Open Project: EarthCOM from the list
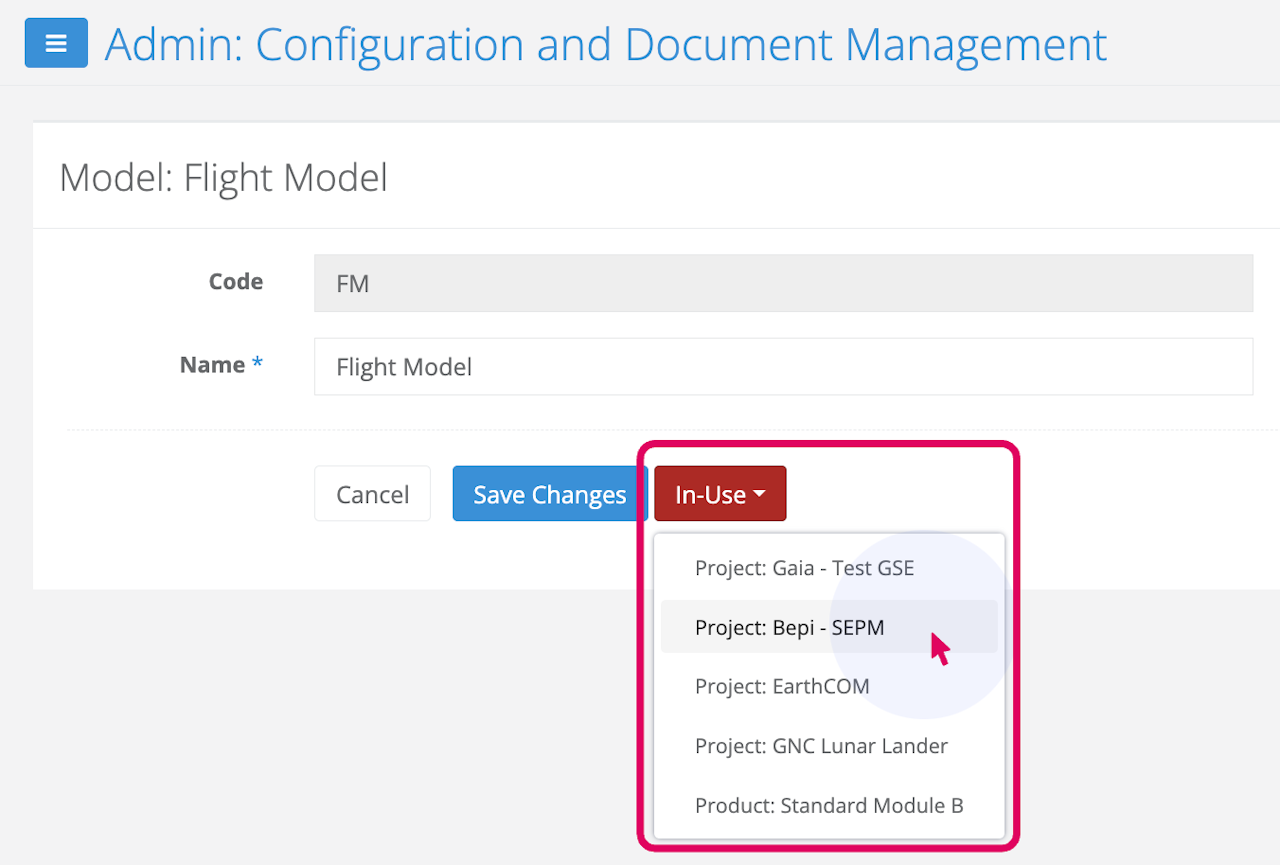This screenshot has height=865, width=1280. tap(782, 687)
